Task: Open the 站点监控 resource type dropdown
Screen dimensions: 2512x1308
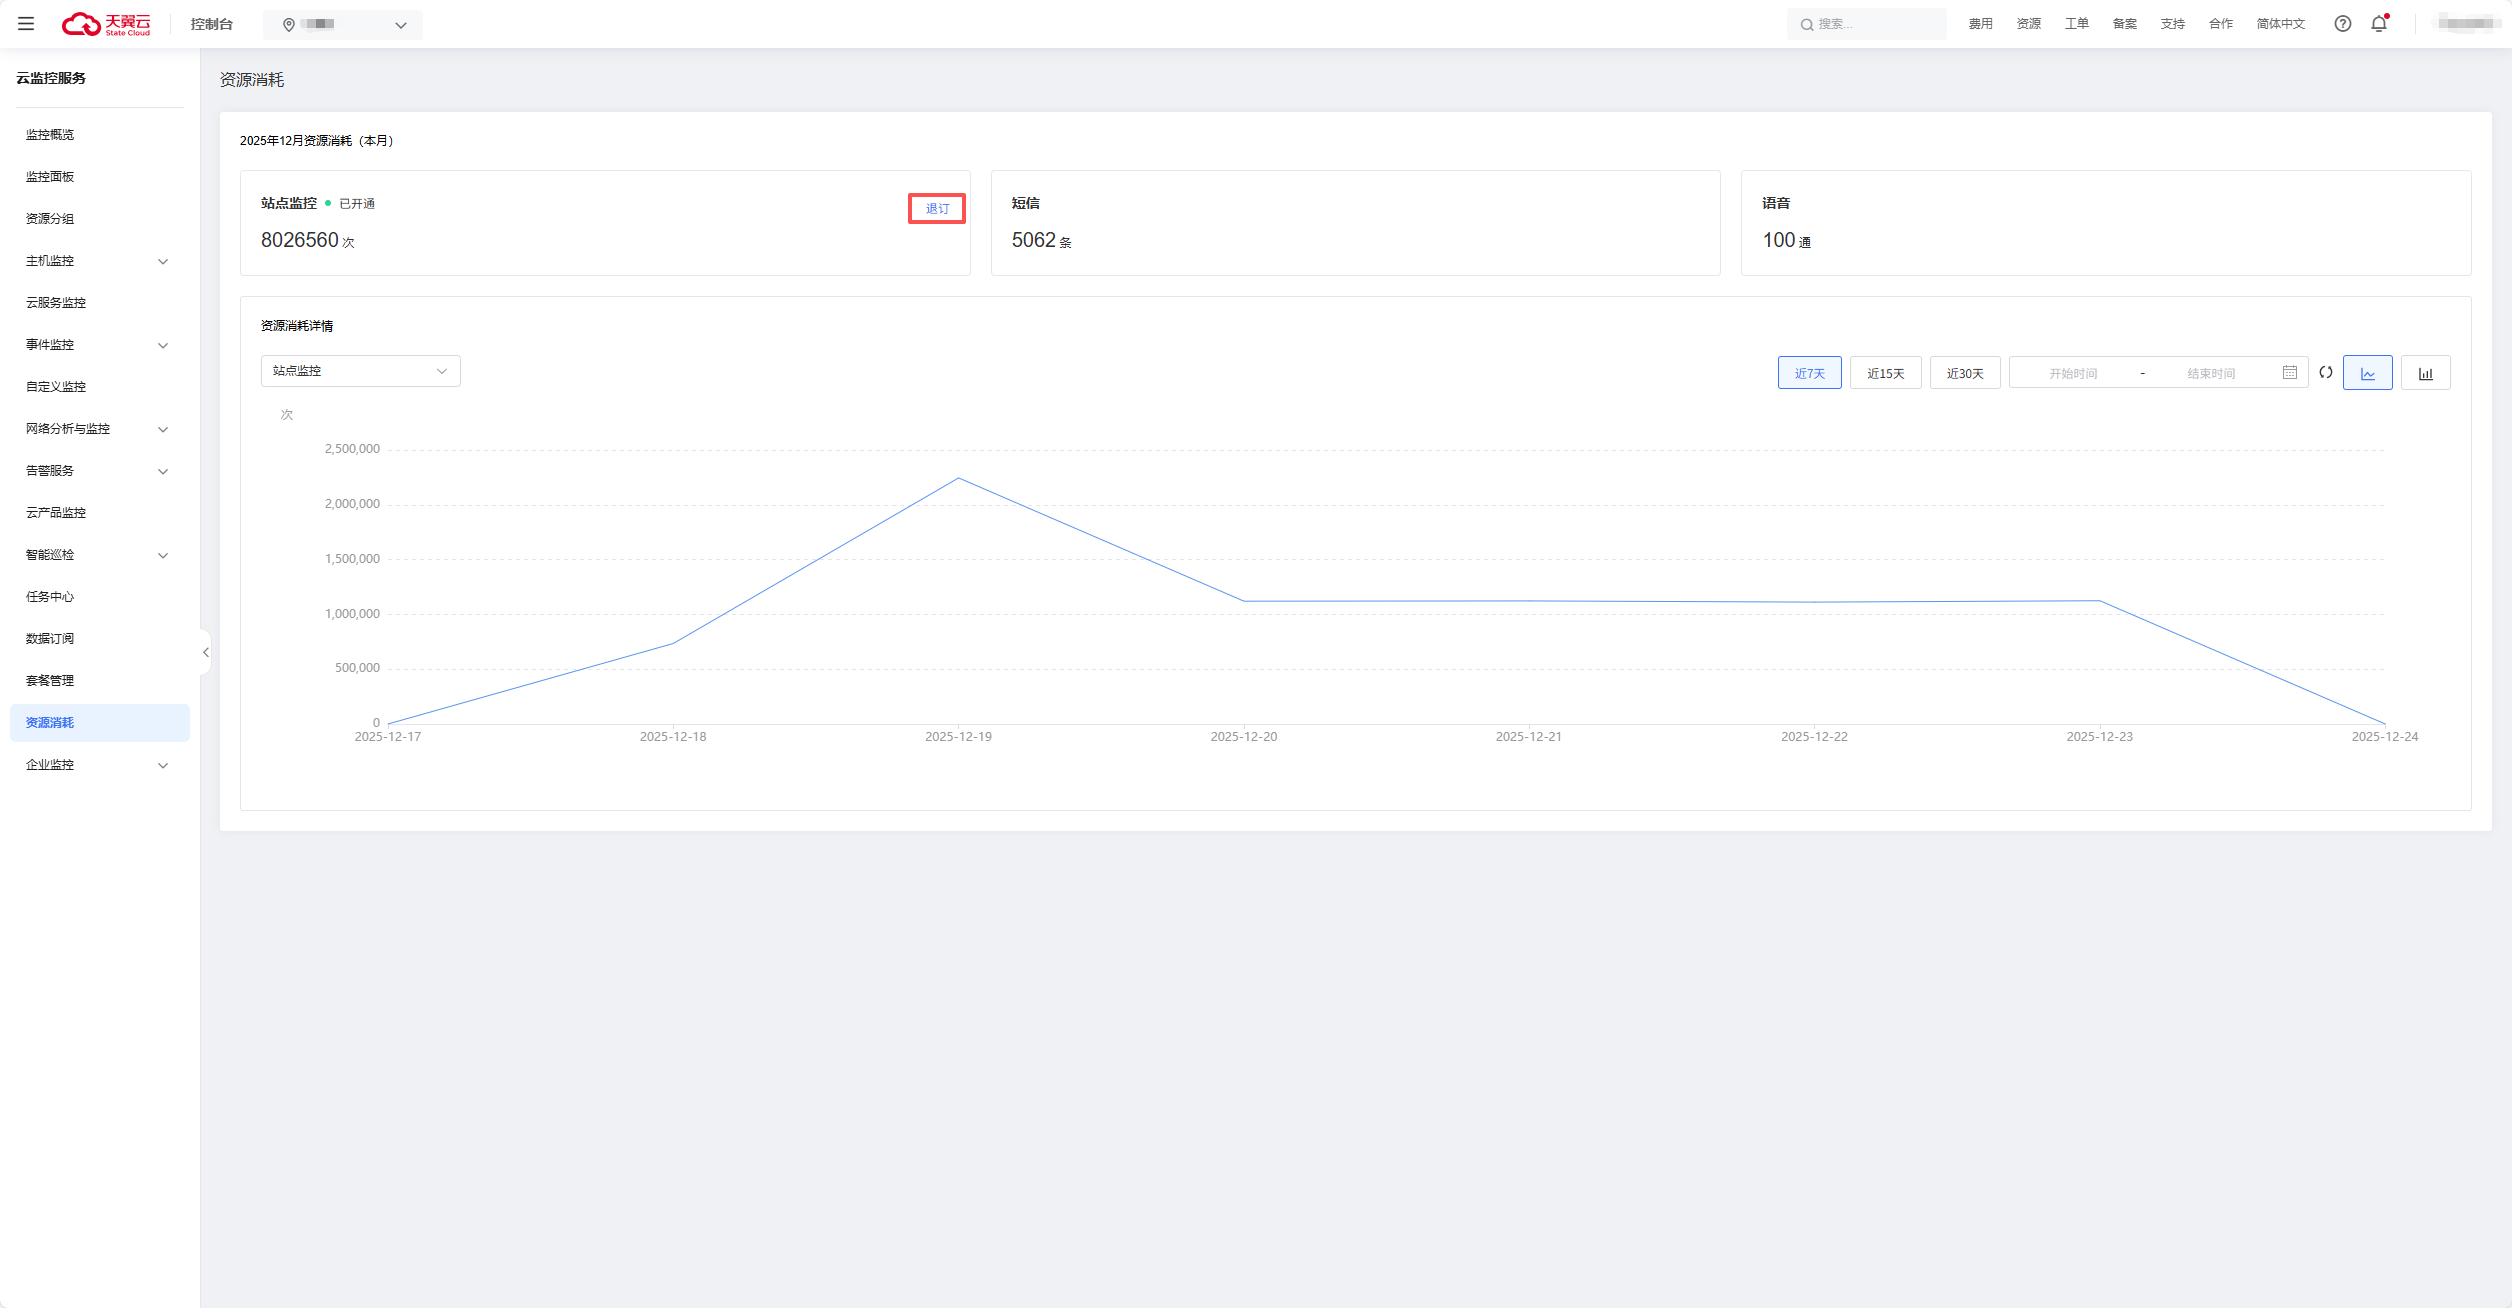Action: [x=360, y=371]
